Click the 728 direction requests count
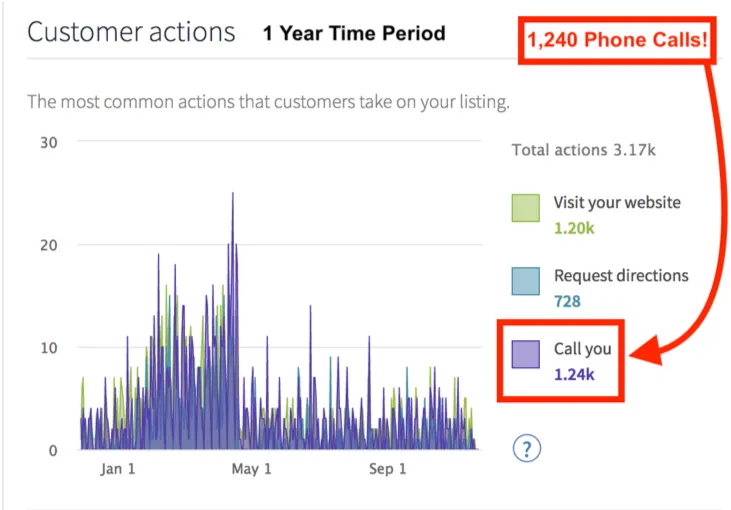 (x=568, y=301)
